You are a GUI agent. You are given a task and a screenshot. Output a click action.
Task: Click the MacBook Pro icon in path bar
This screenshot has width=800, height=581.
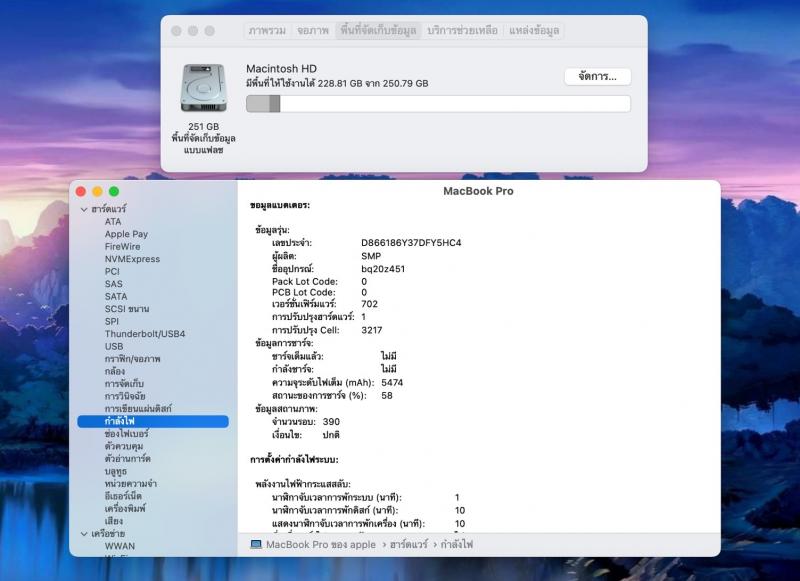coord(256,545)
